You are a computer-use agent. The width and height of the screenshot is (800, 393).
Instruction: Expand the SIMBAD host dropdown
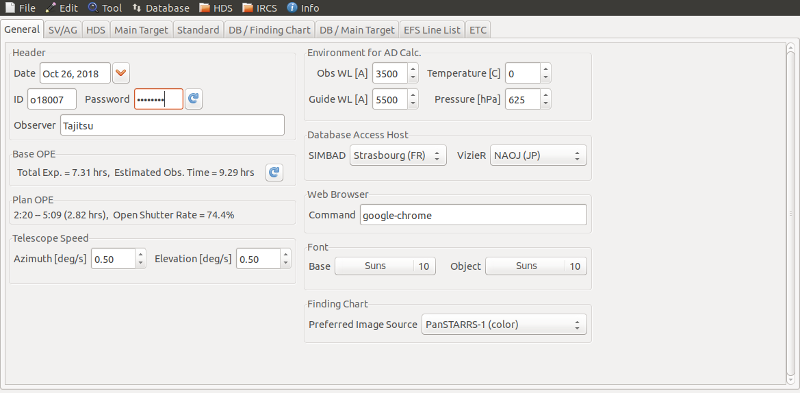398,156
